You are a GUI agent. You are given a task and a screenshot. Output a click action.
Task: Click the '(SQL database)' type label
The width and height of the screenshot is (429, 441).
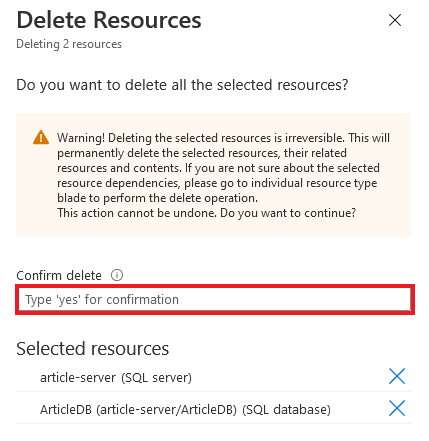tap(286, 409)
